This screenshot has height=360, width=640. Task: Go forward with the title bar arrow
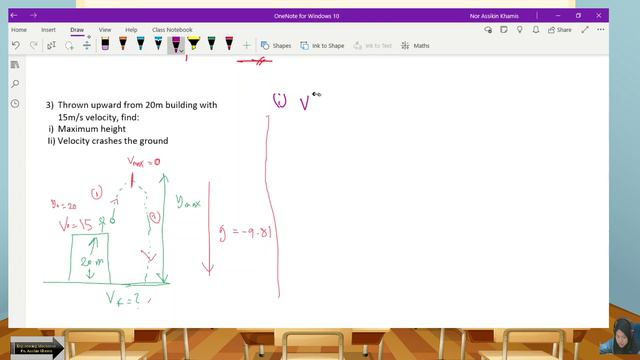(33, 16)
